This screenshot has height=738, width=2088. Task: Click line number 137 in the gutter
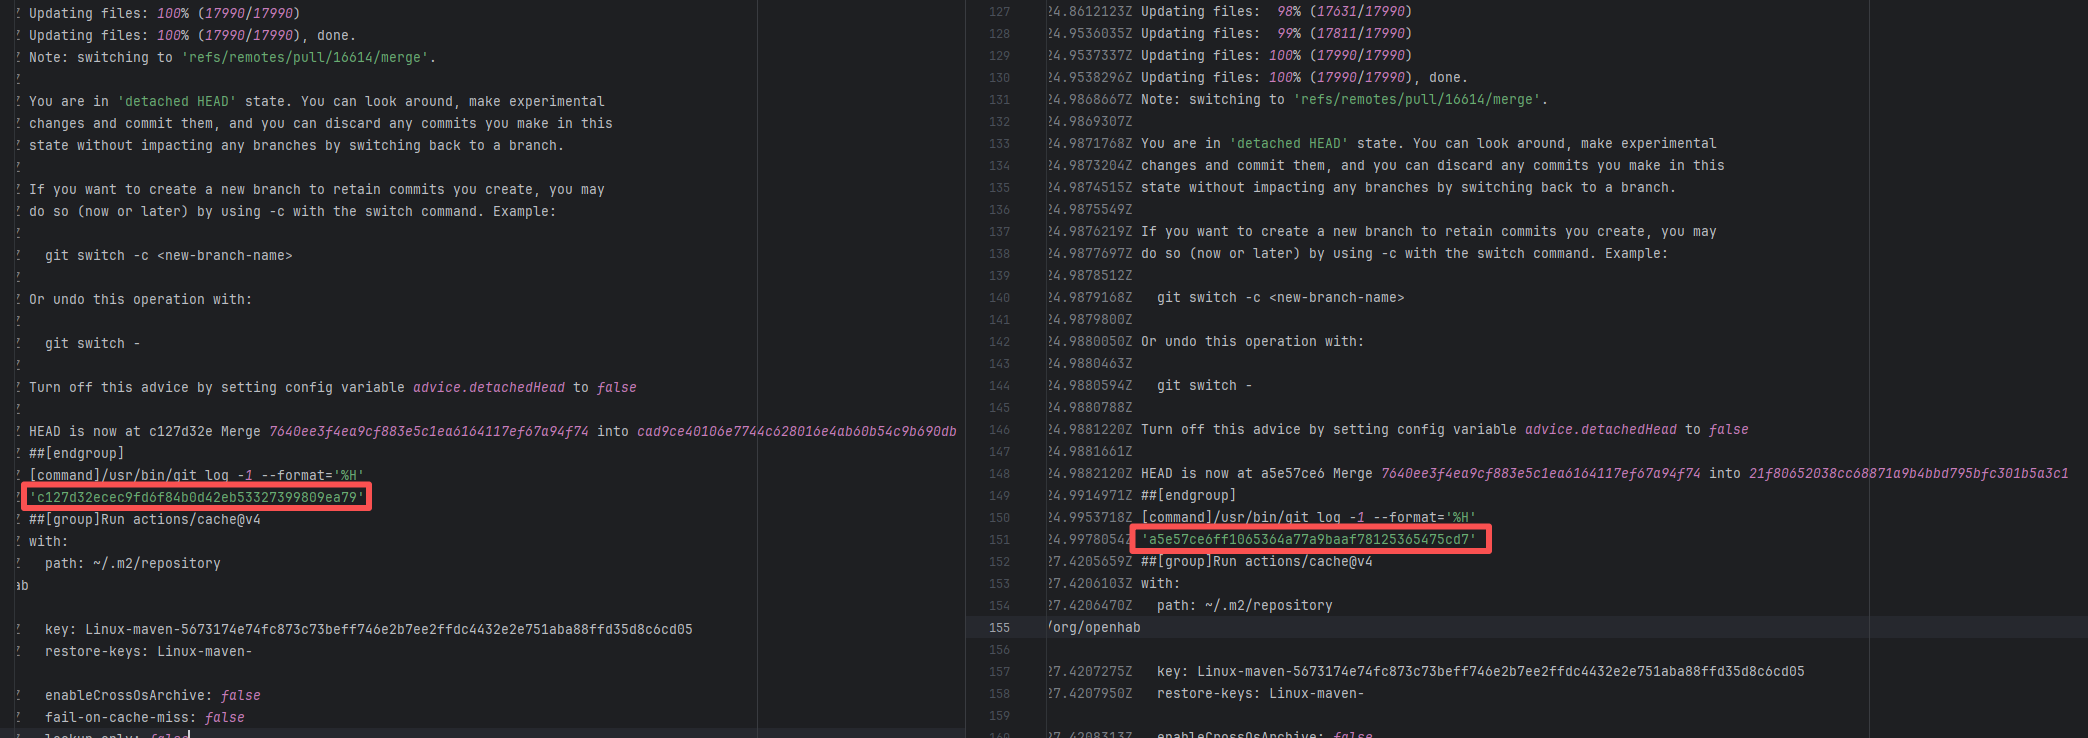(999, 232)
